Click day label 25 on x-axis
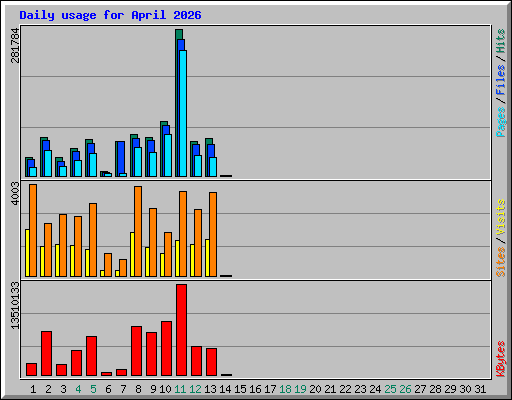Screen dimensions: 512x400 [390, 389]
